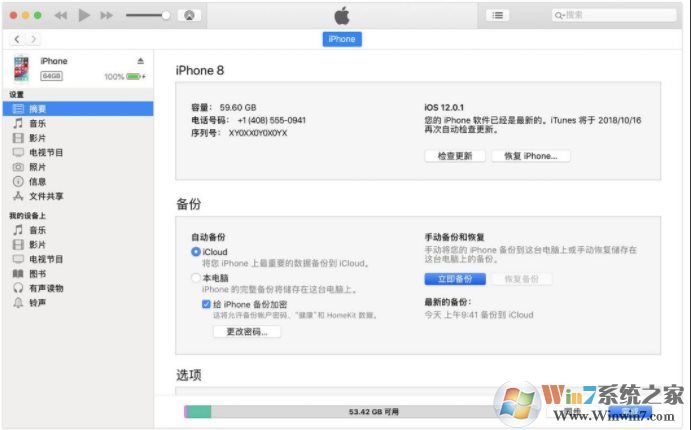Click TV icon for 电视节目 under 我的设备上

pyautogui.click(x=18, y=259)
